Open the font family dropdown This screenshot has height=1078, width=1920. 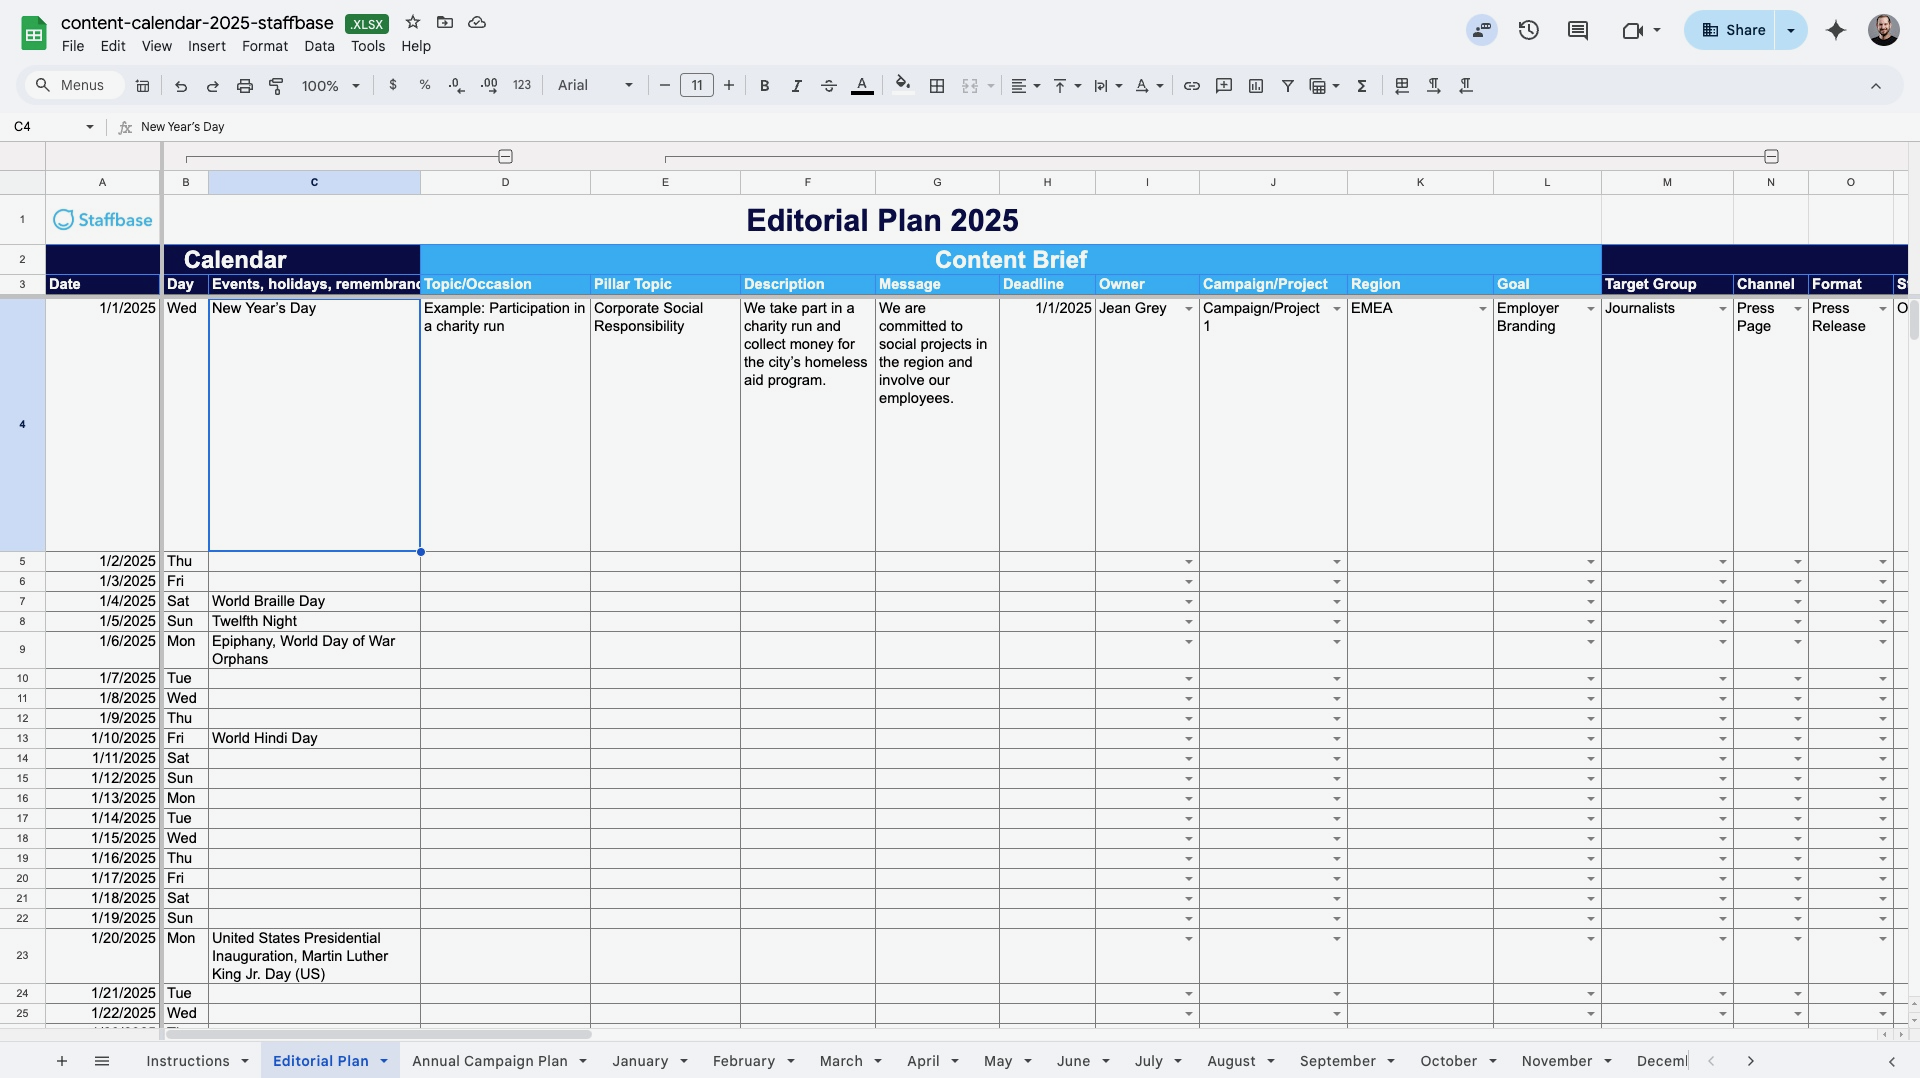(x=595, y=86)
